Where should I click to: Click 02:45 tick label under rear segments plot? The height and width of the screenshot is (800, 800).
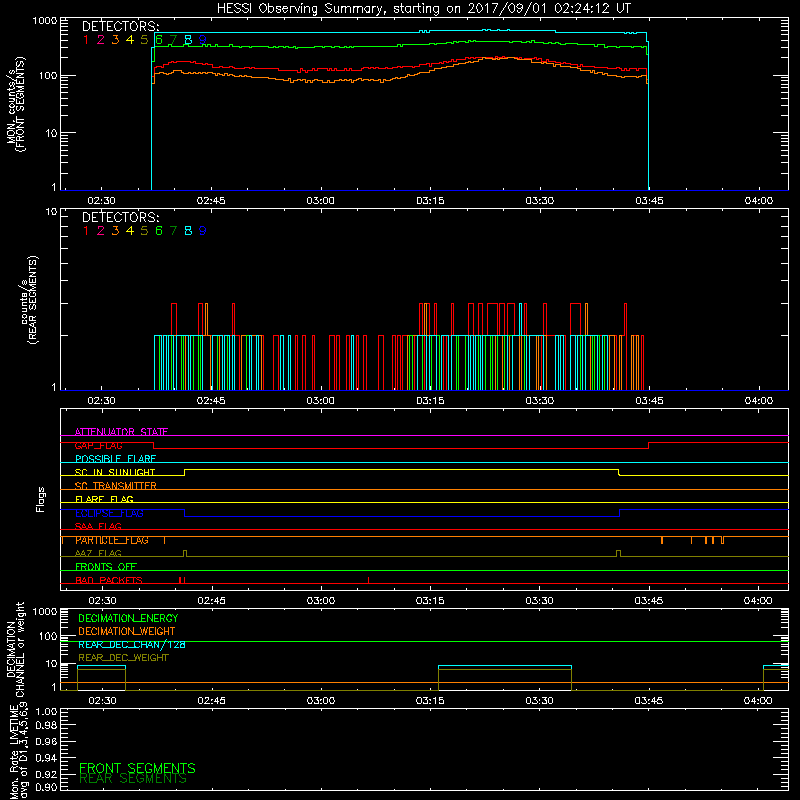(x=211, y=401)
